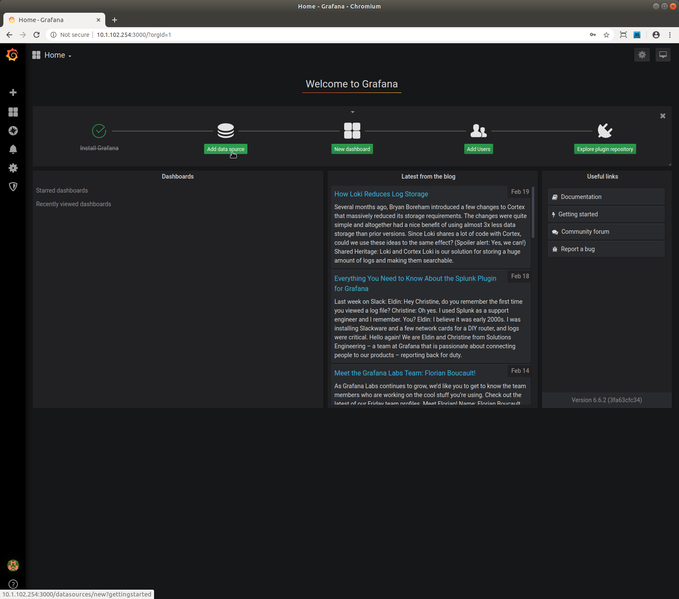
Task: Click the plugin plug icon
Action: pos(605,130)
